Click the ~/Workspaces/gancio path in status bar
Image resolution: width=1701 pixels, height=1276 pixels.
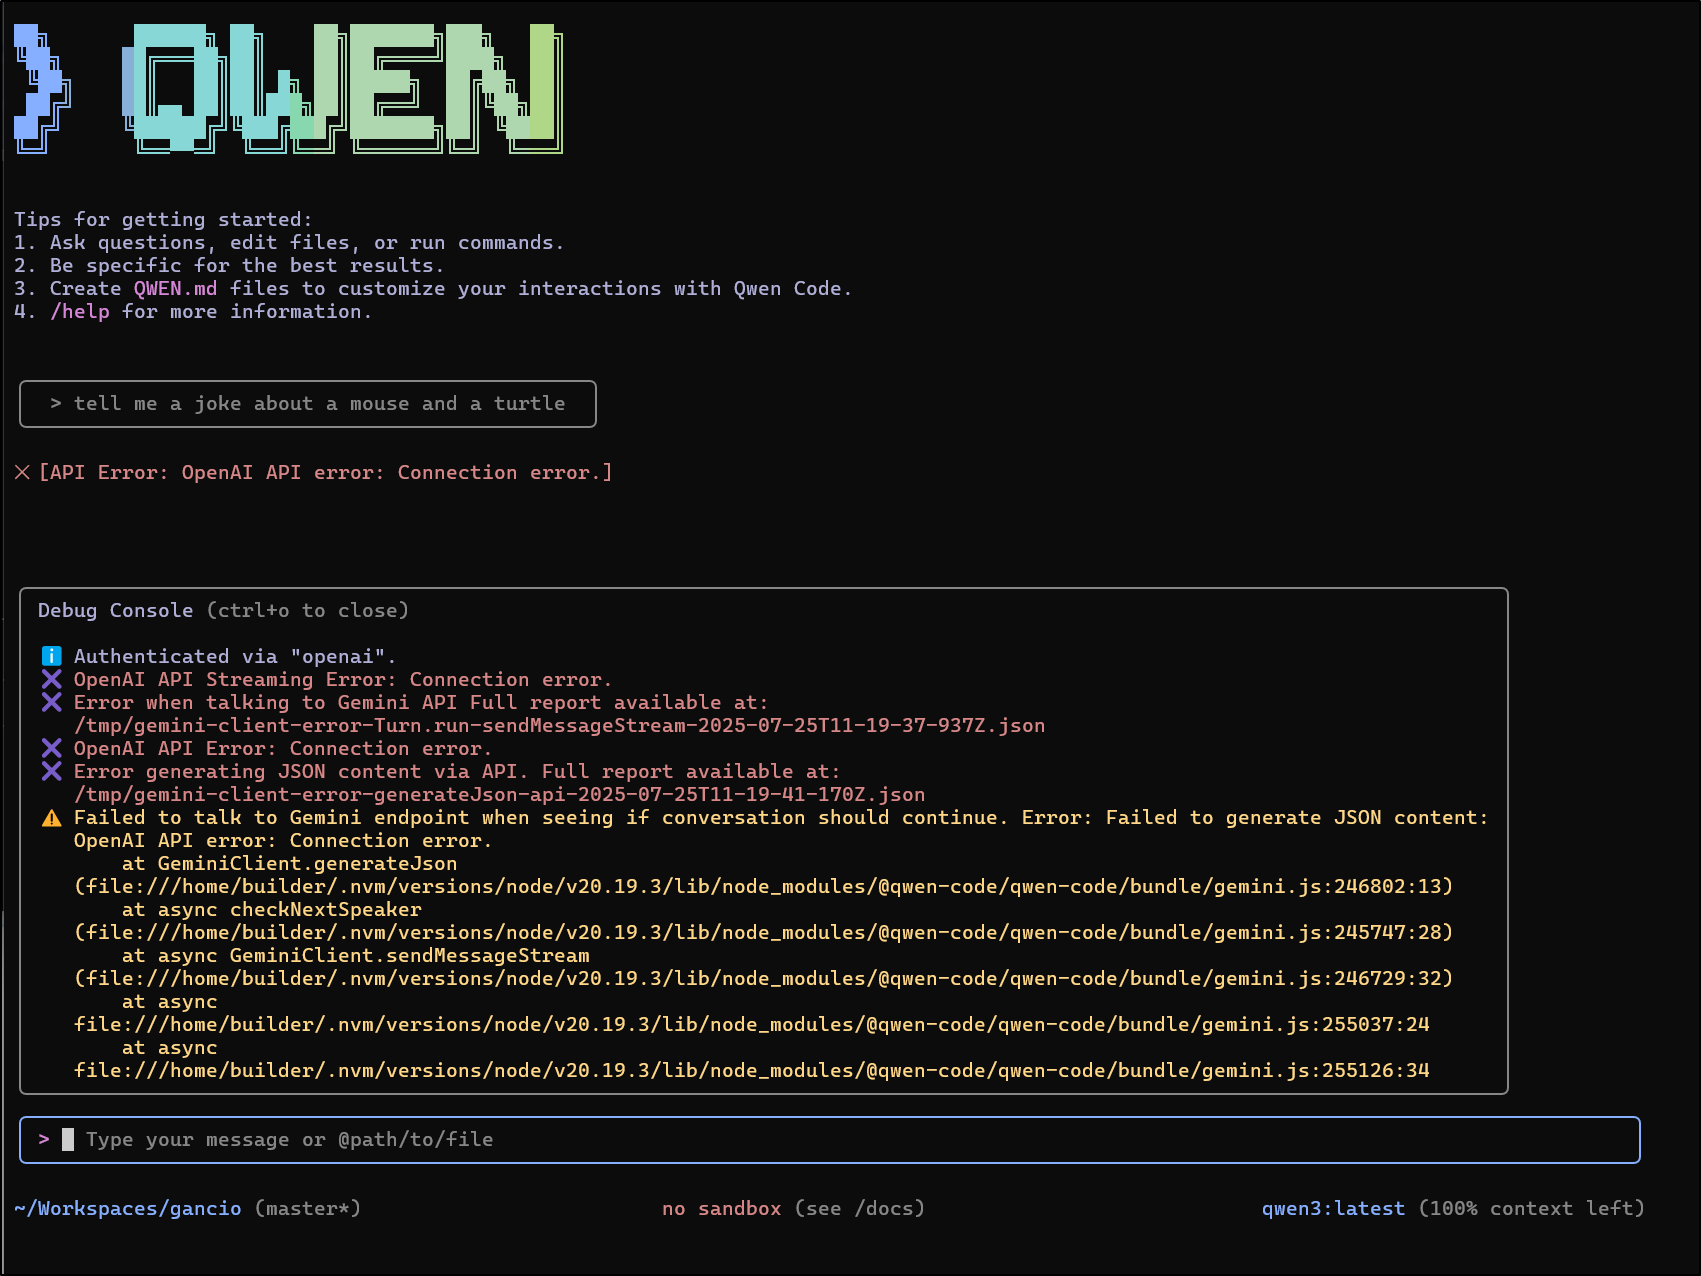[128, 1208]
